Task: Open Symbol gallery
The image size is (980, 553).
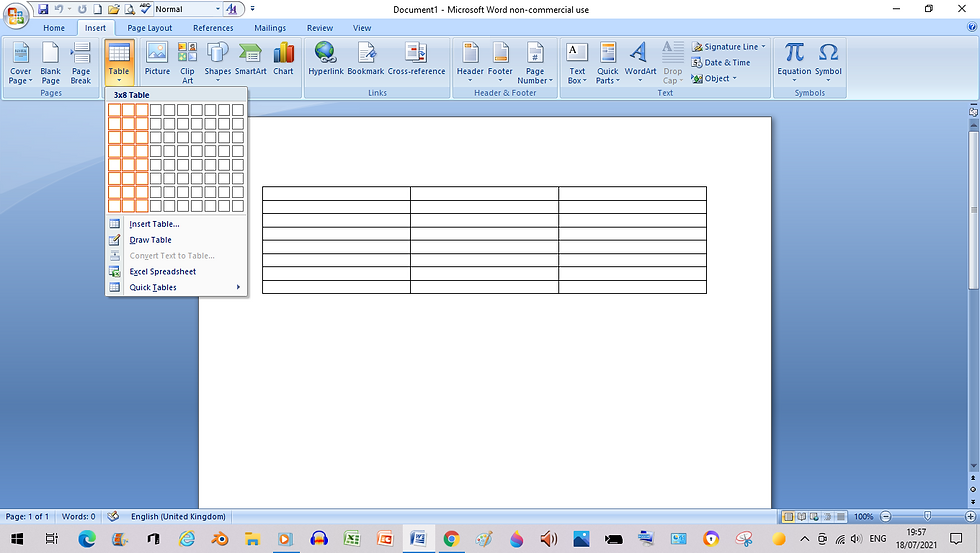Action: coord(828,62)
